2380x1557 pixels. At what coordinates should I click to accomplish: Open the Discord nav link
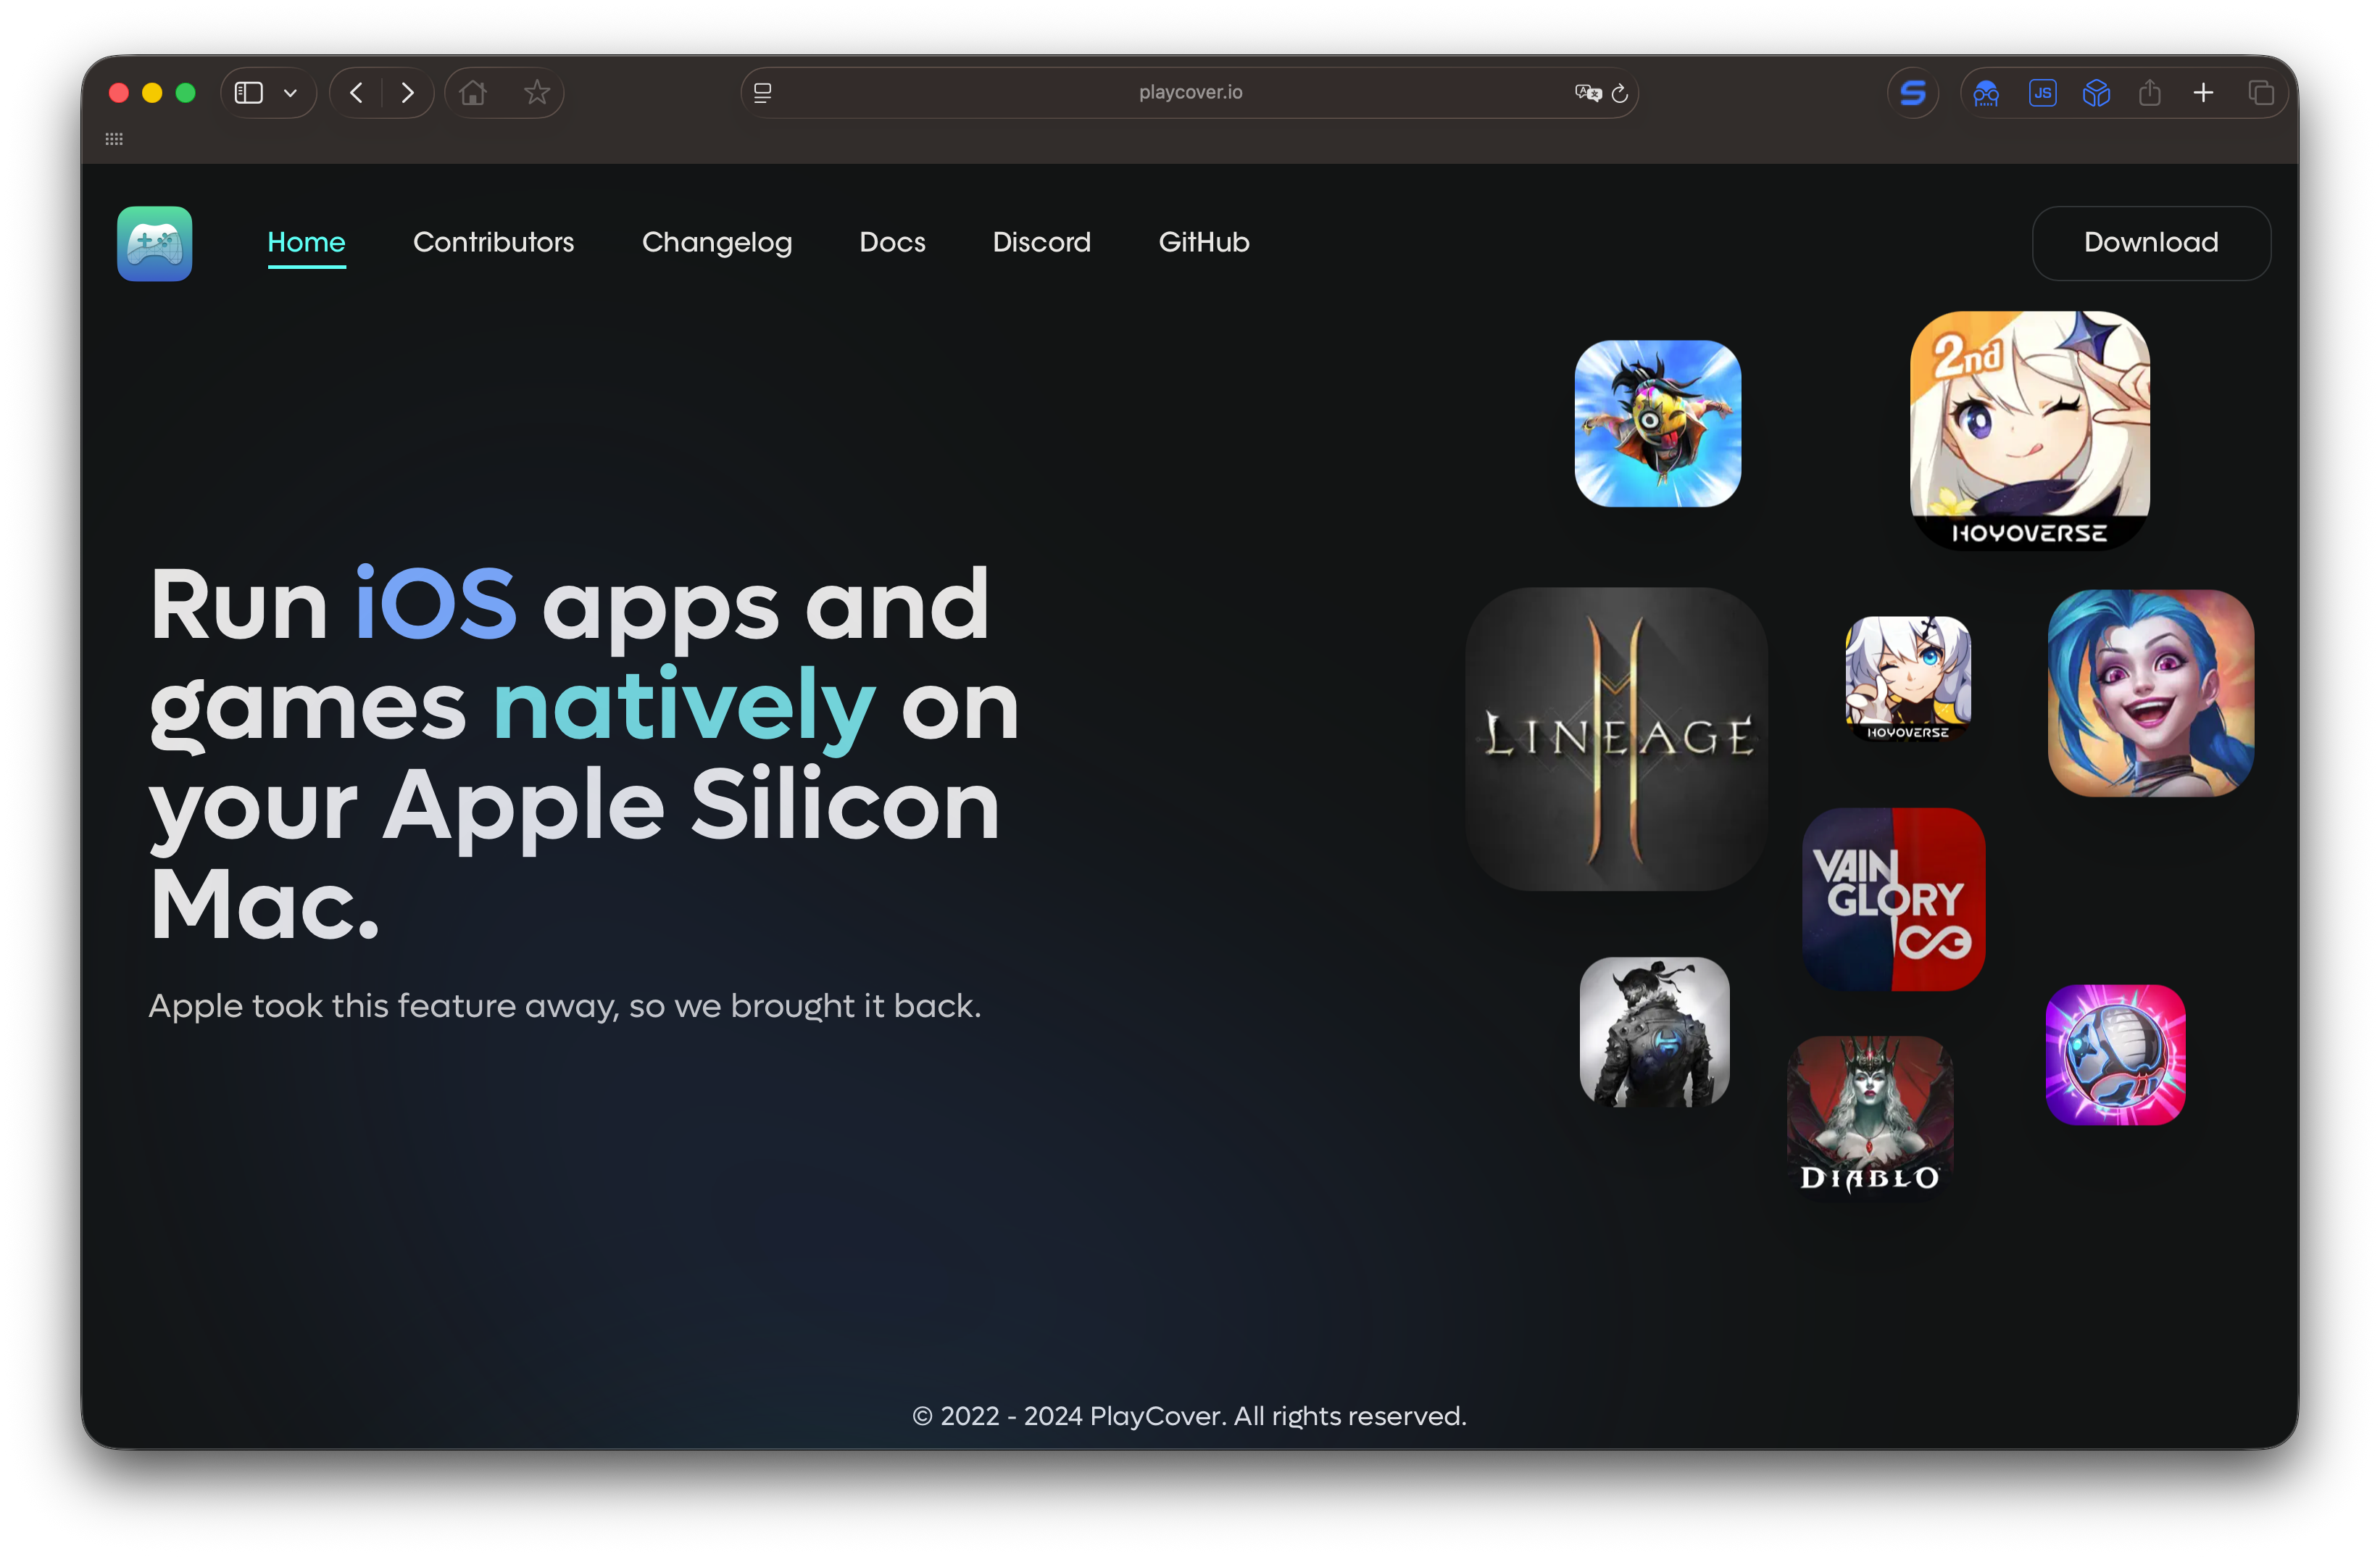pos(1041,242)
